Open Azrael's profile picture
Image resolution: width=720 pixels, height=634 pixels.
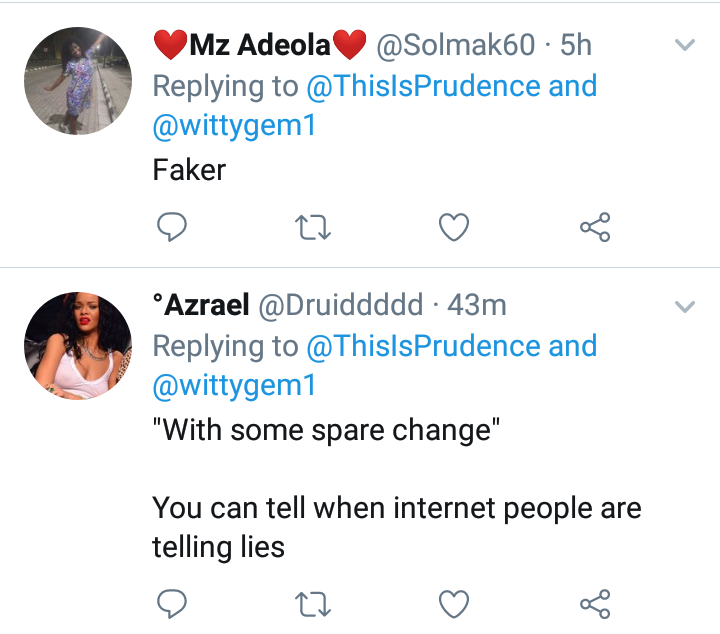(78, 342)
